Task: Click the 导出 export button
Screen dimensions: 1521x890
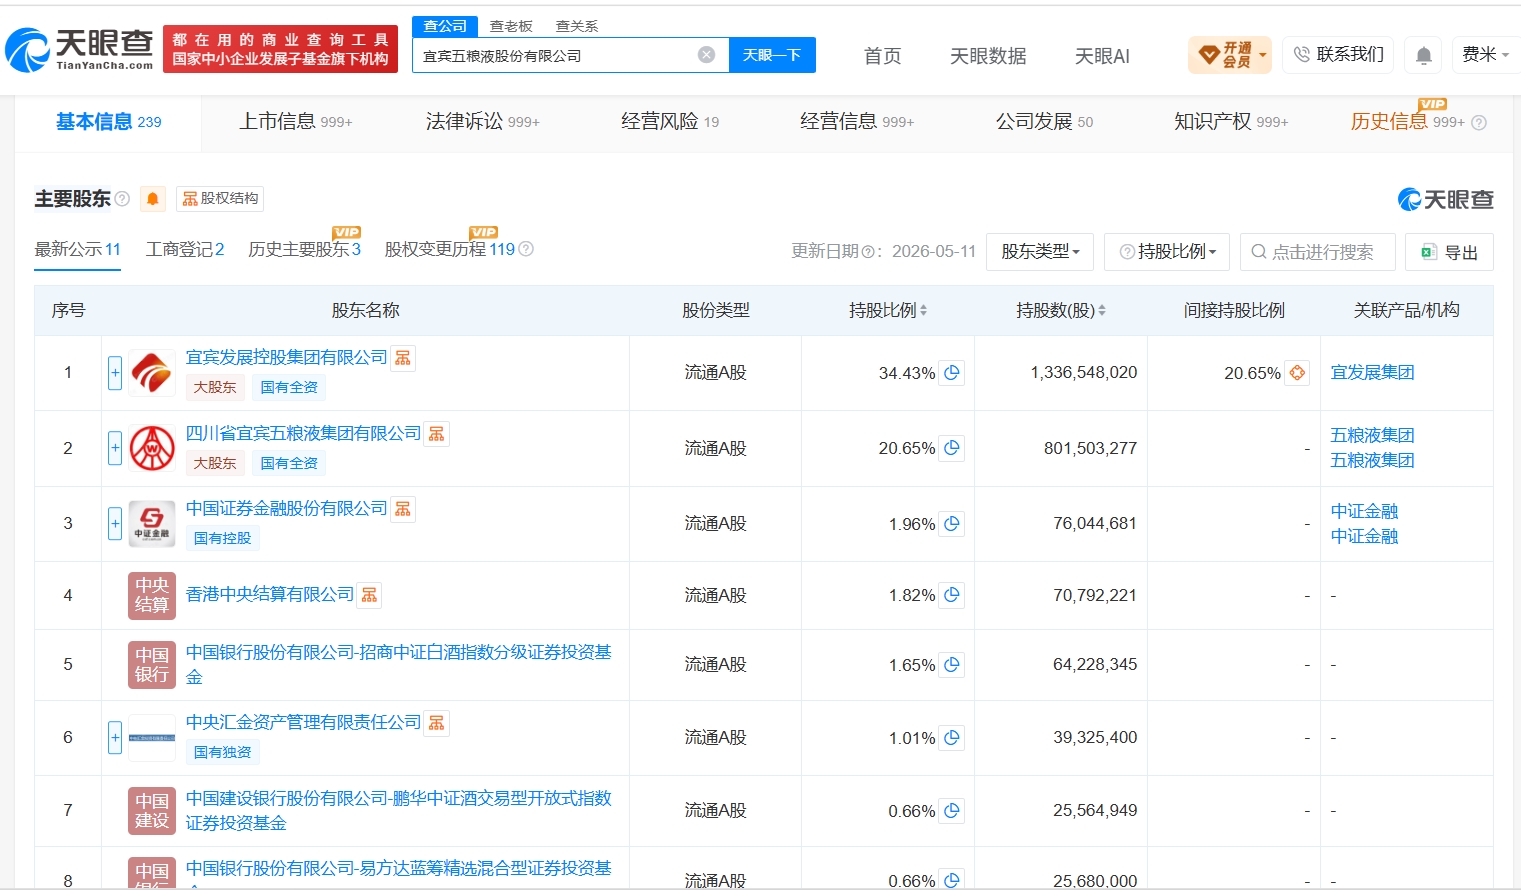Action: click(1449, 252)
